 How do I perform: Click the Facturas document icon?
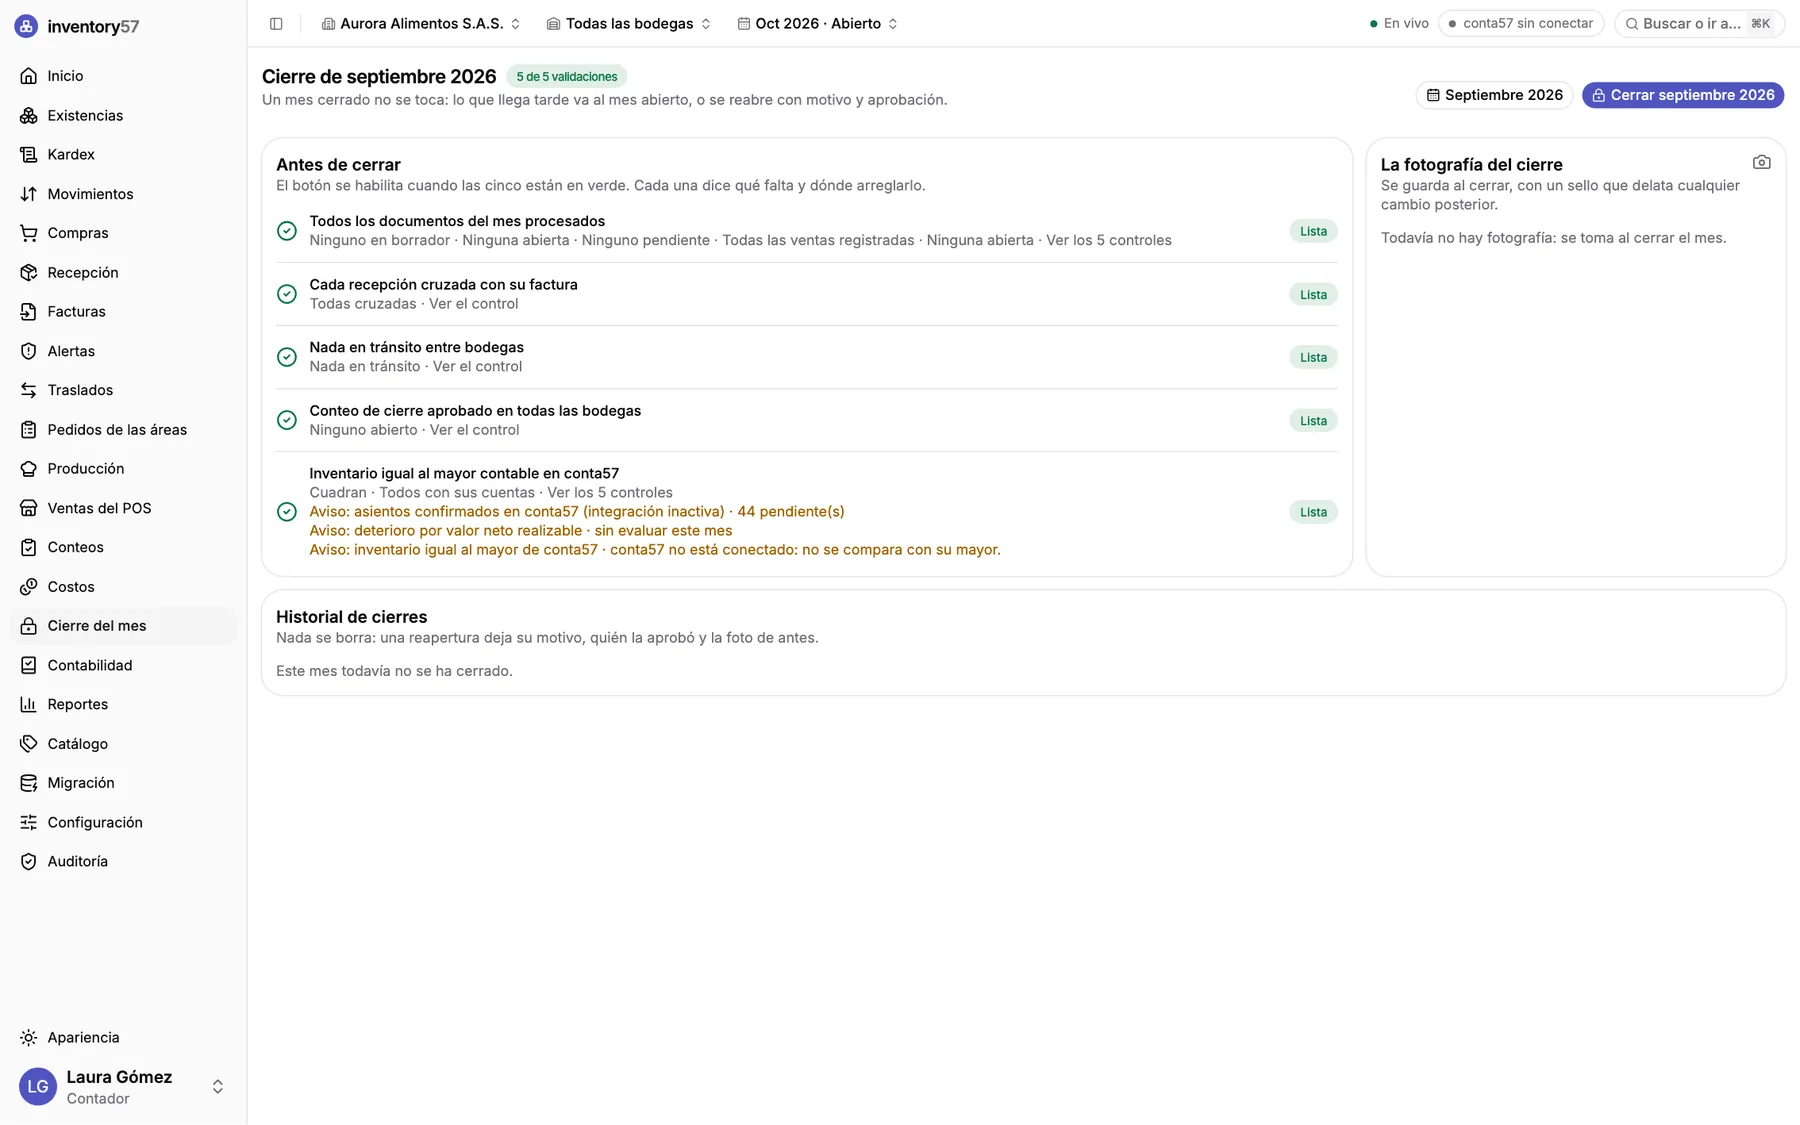click(29, 312)
